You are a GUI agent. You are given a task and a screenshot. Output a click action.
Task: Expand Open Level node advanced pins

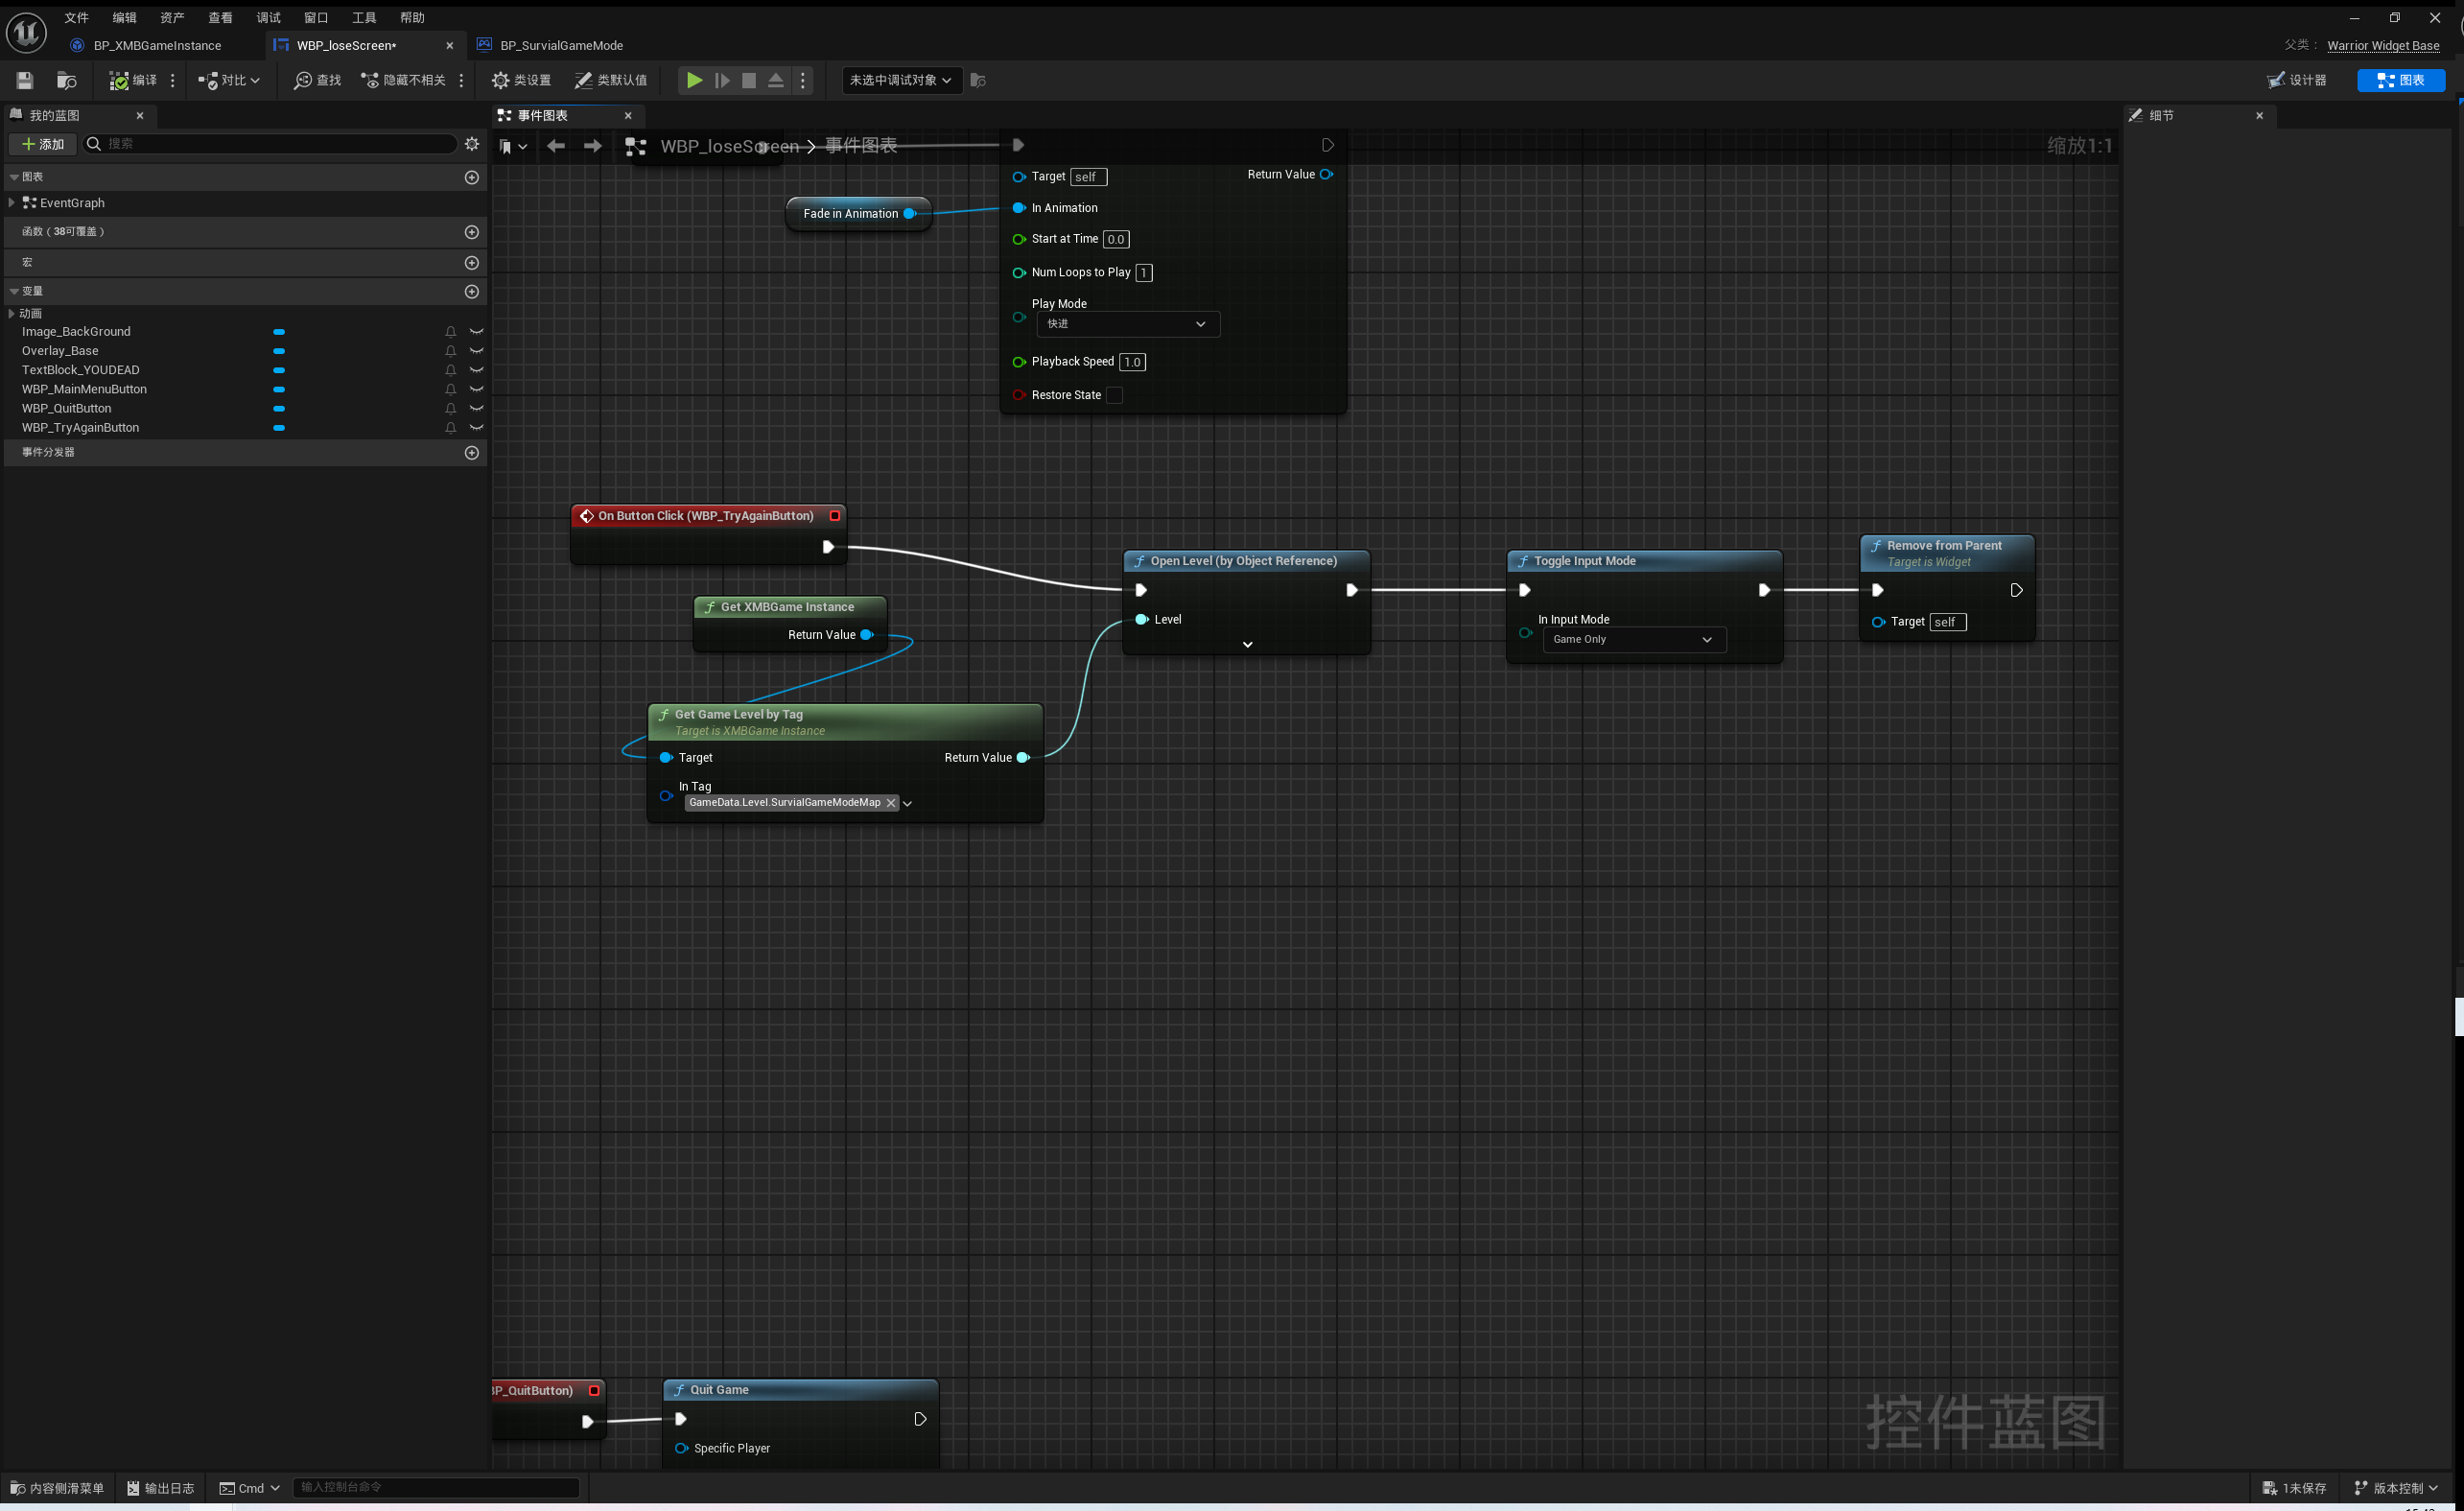point(1247,645)
